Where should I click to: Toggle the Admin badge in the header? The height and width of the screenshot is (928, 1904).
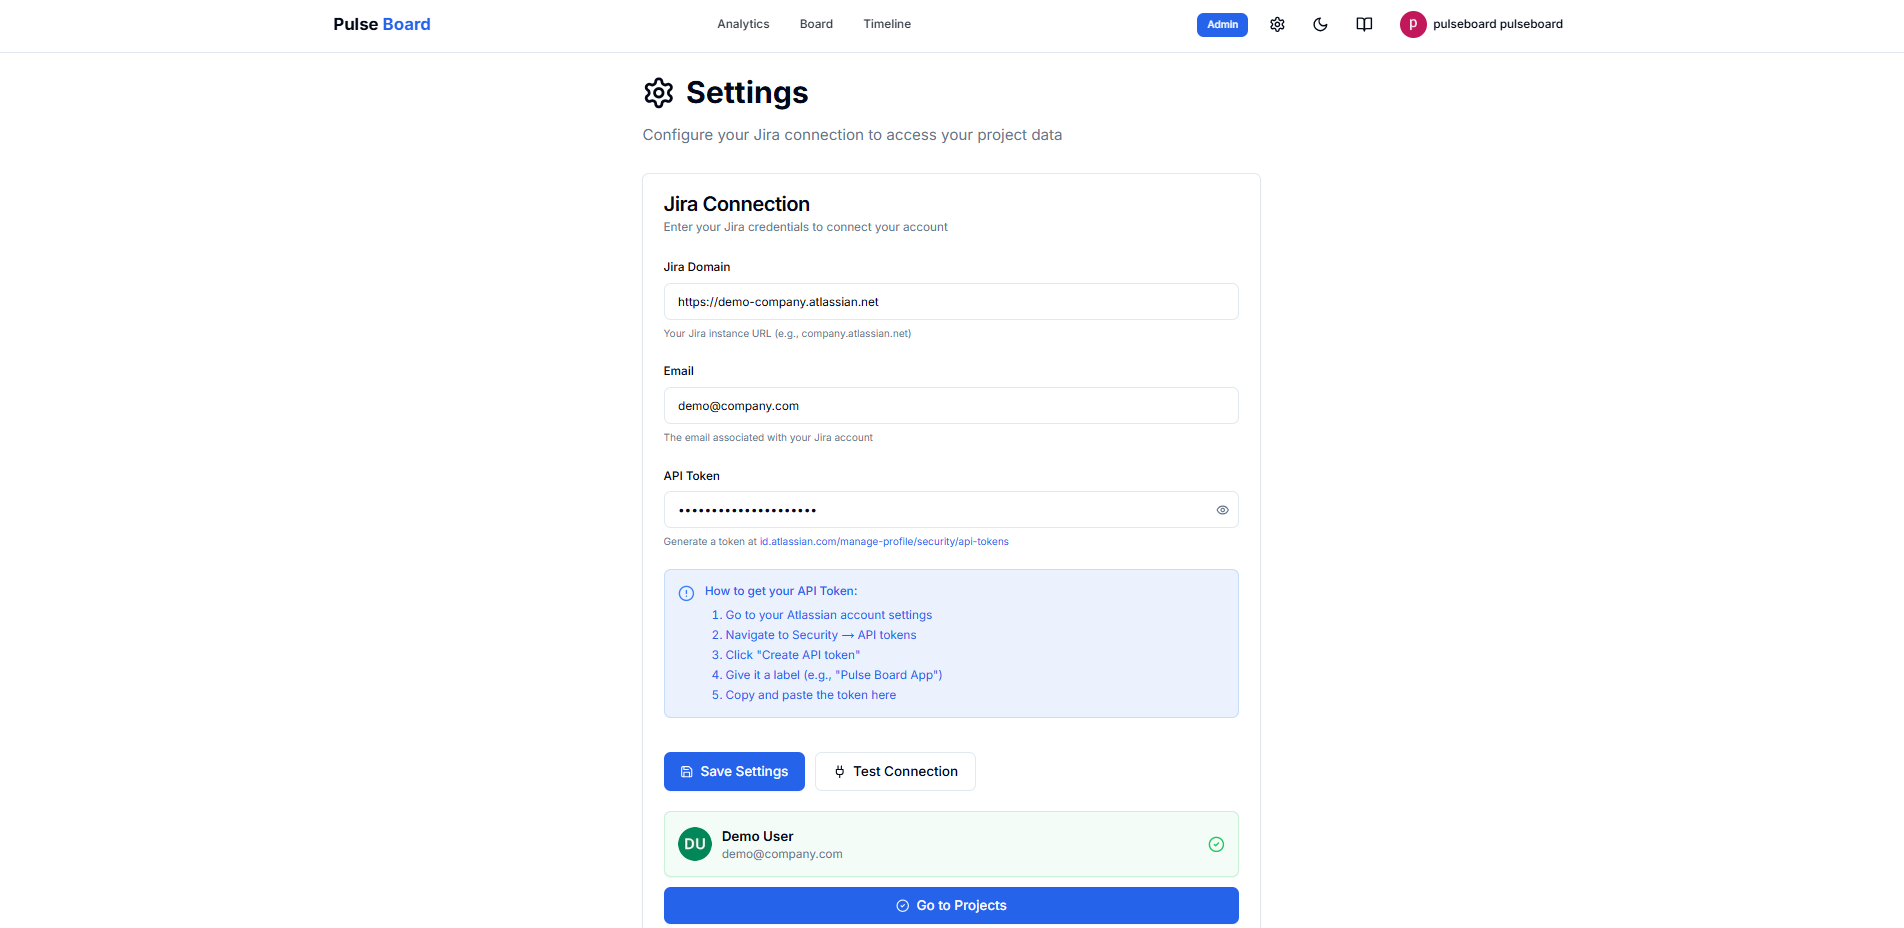point(1222,24)
